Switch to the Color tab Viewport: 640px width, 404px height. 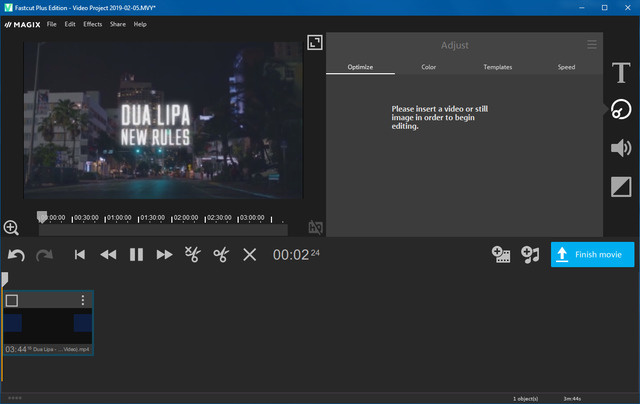coord(428,67)
